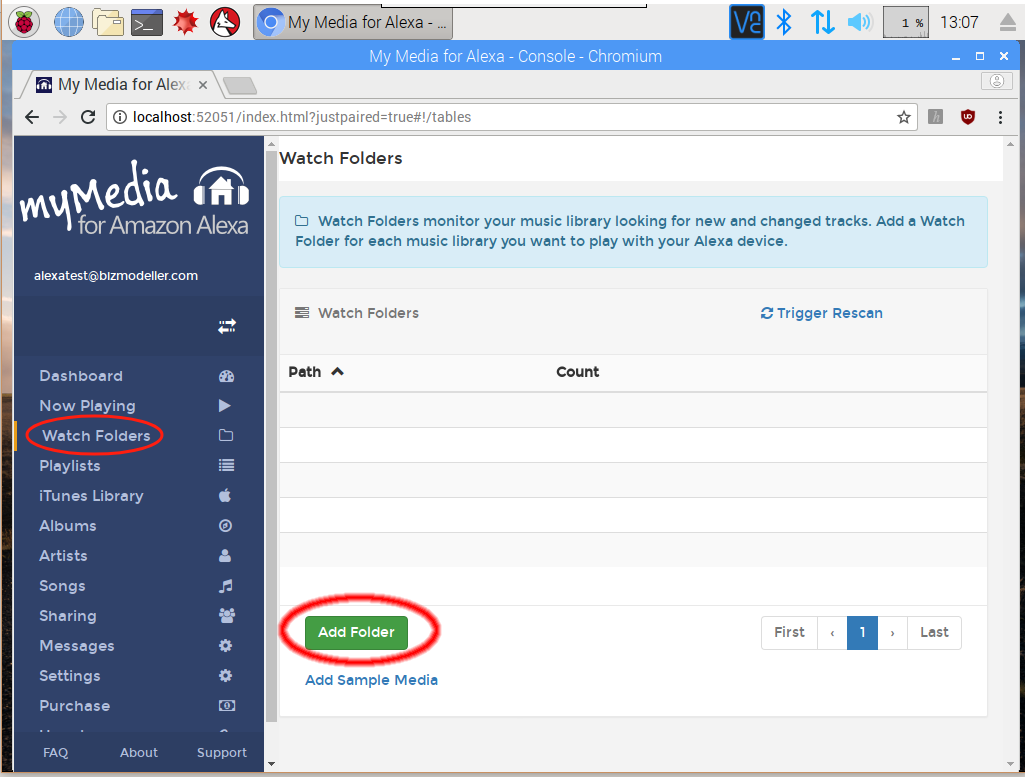1025x777 pixels.
Task: Click the Add Sample Media link
Action: point(371,680)
